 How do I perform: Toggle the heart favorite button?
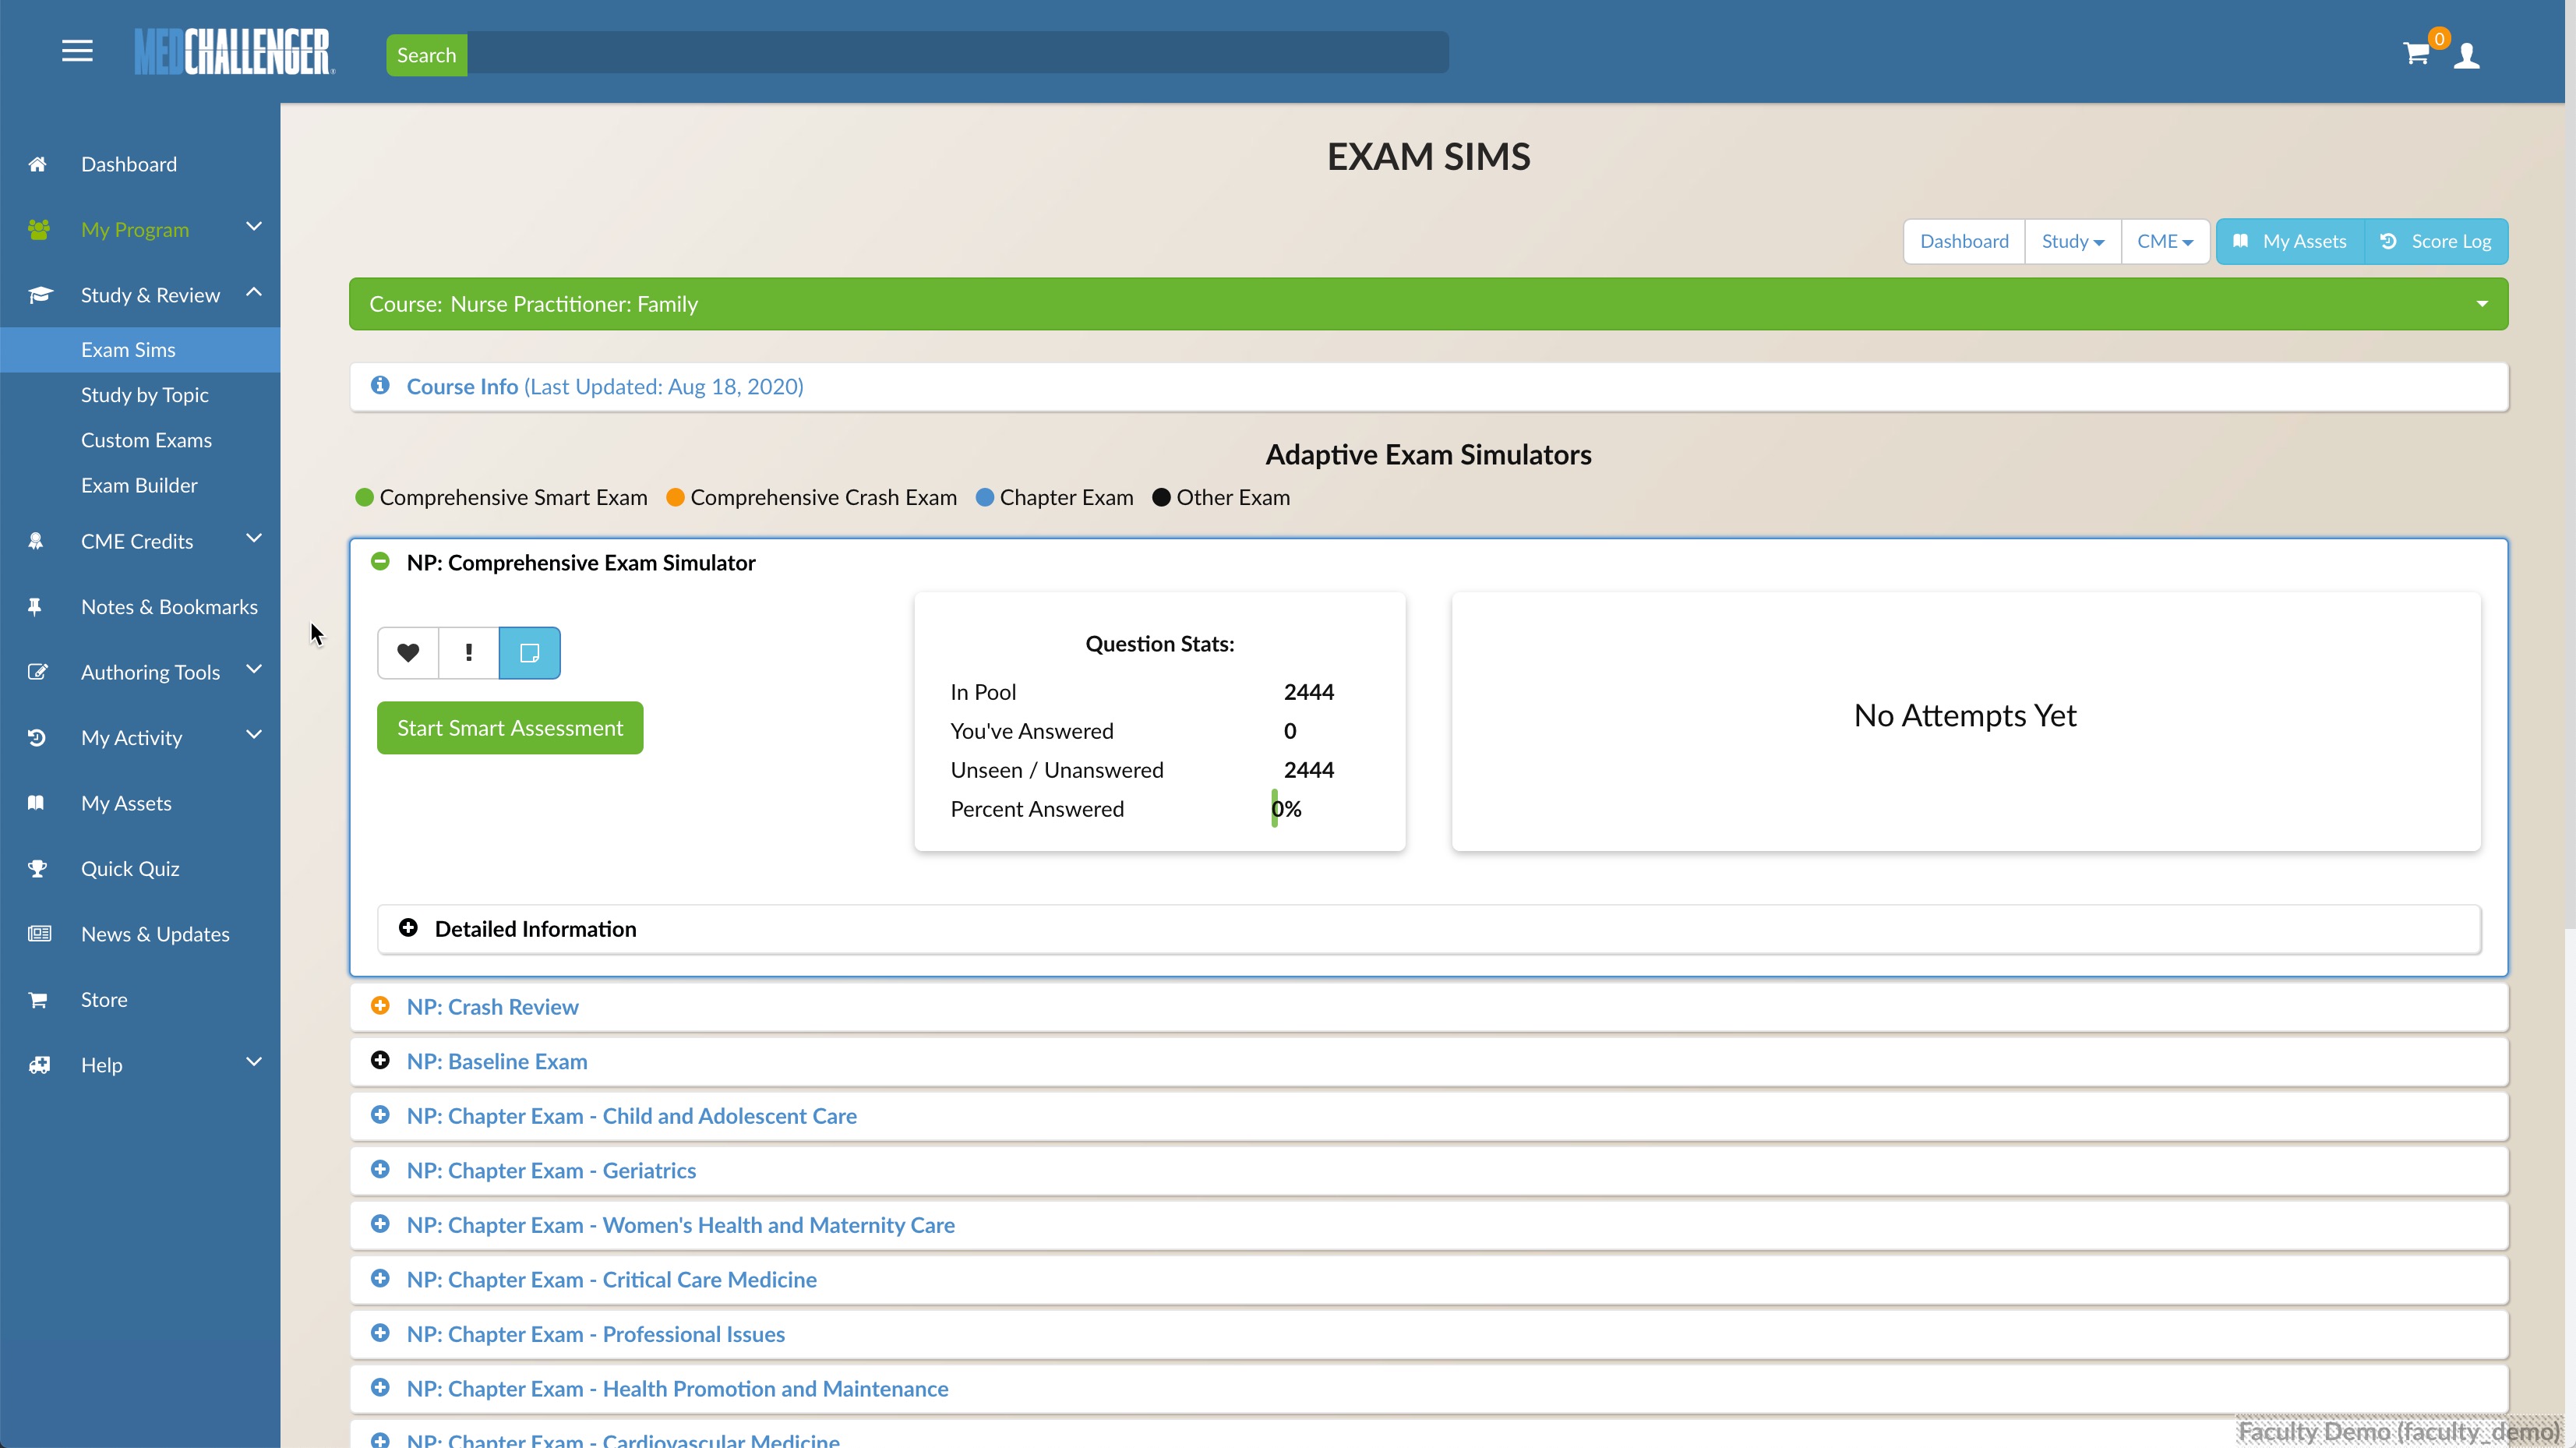(408, 653)
